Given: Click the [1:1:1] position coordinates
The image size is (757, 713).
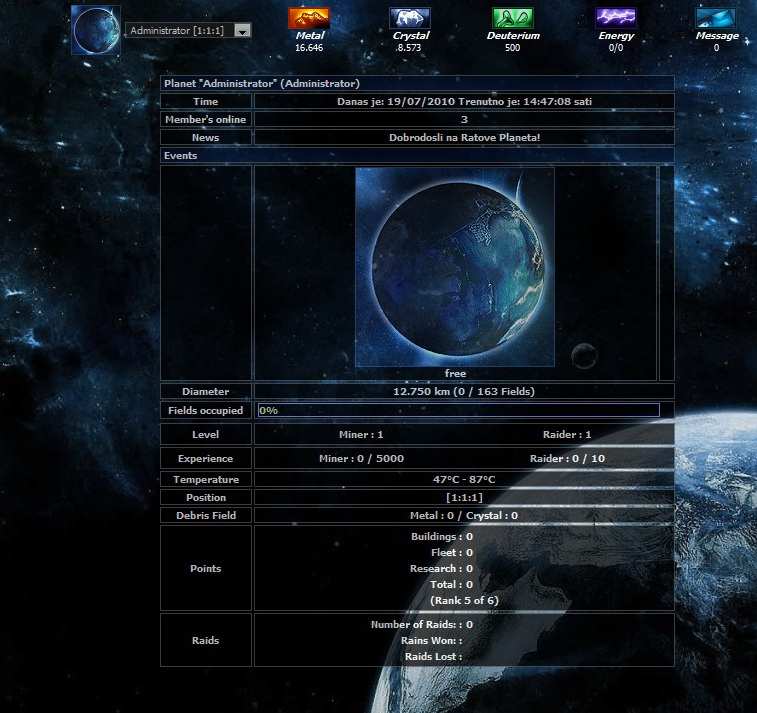Looking at the screenshot, I should (x=463, y=497).
